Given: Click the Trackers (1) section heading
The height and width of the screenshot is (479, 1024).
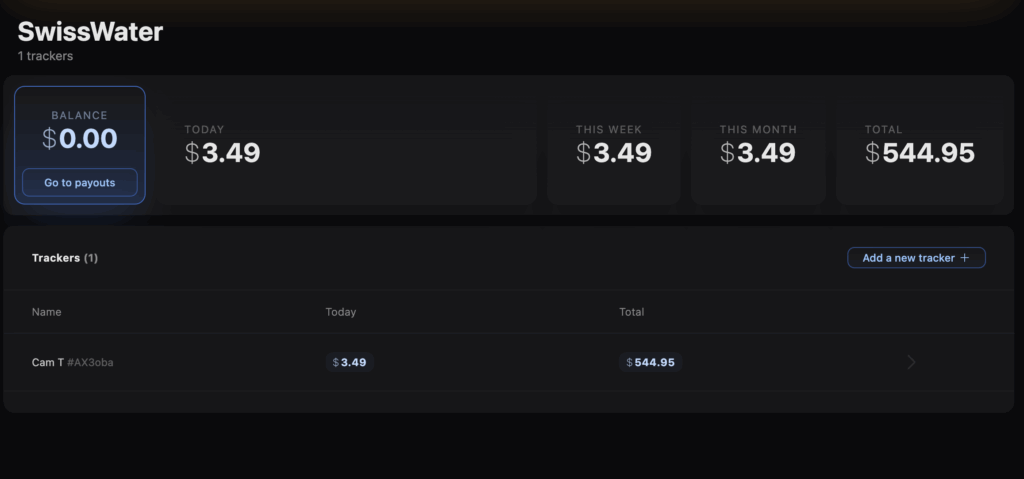Looking at the screenshot, I should click(x=65, y=258).
